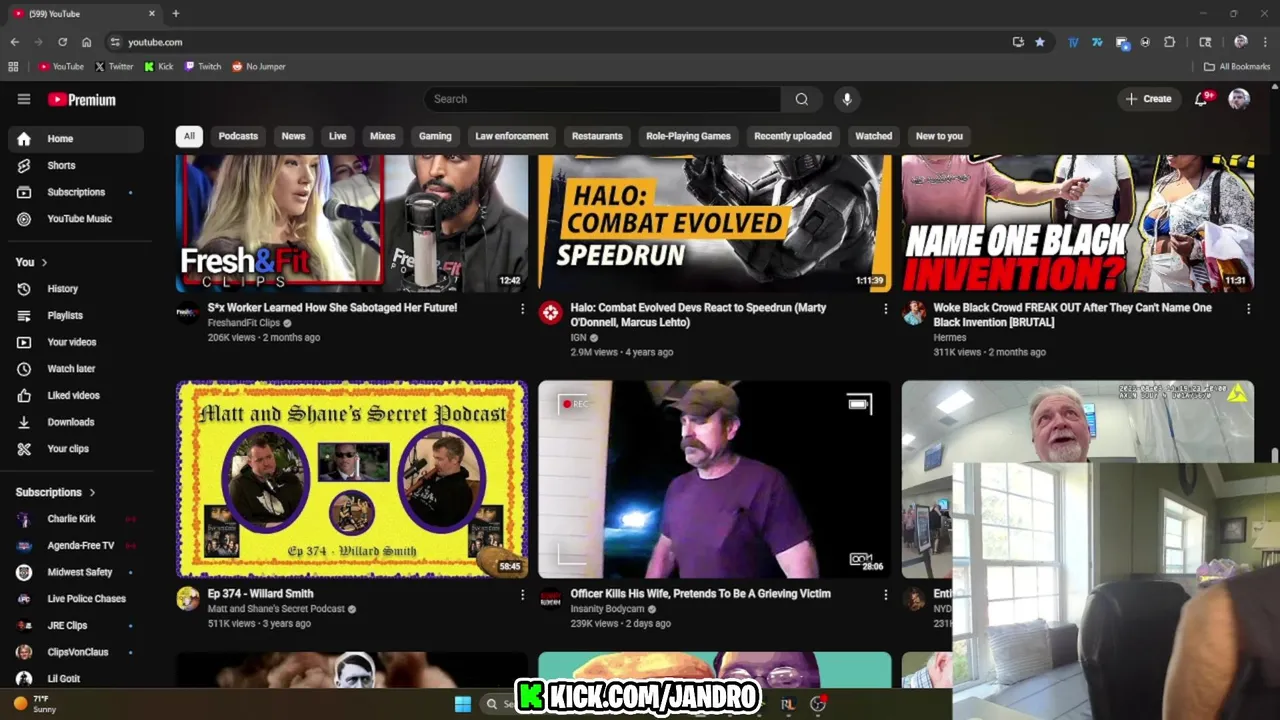Screen dimensions: 1280x720
Task: Open Downloads in the sidebar
Action: pyautogui.click(x=76, y=422)
